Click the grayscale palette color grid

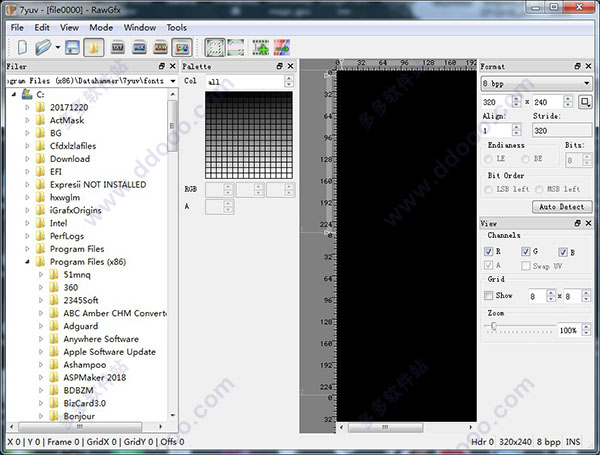(x=249, y=135)
